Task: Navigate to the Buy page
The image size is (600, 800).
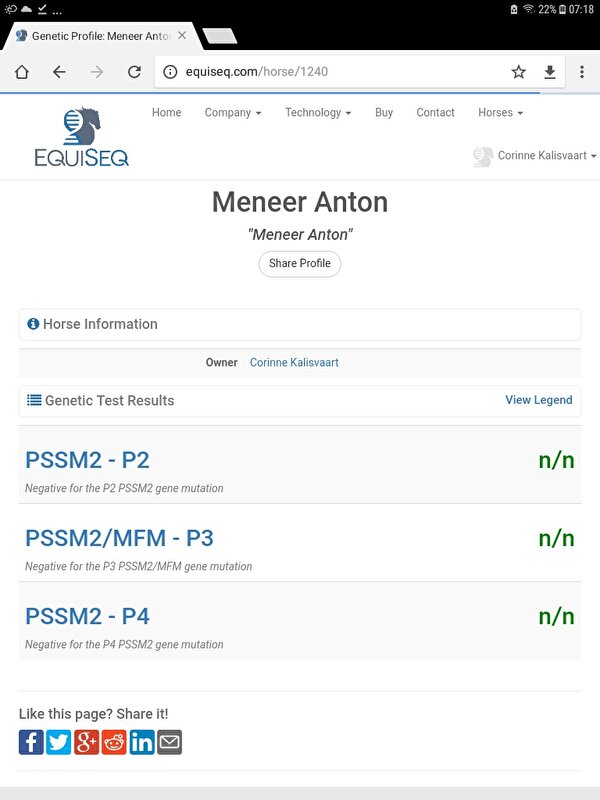Action: pyautogui.click(x=384, y=113)
